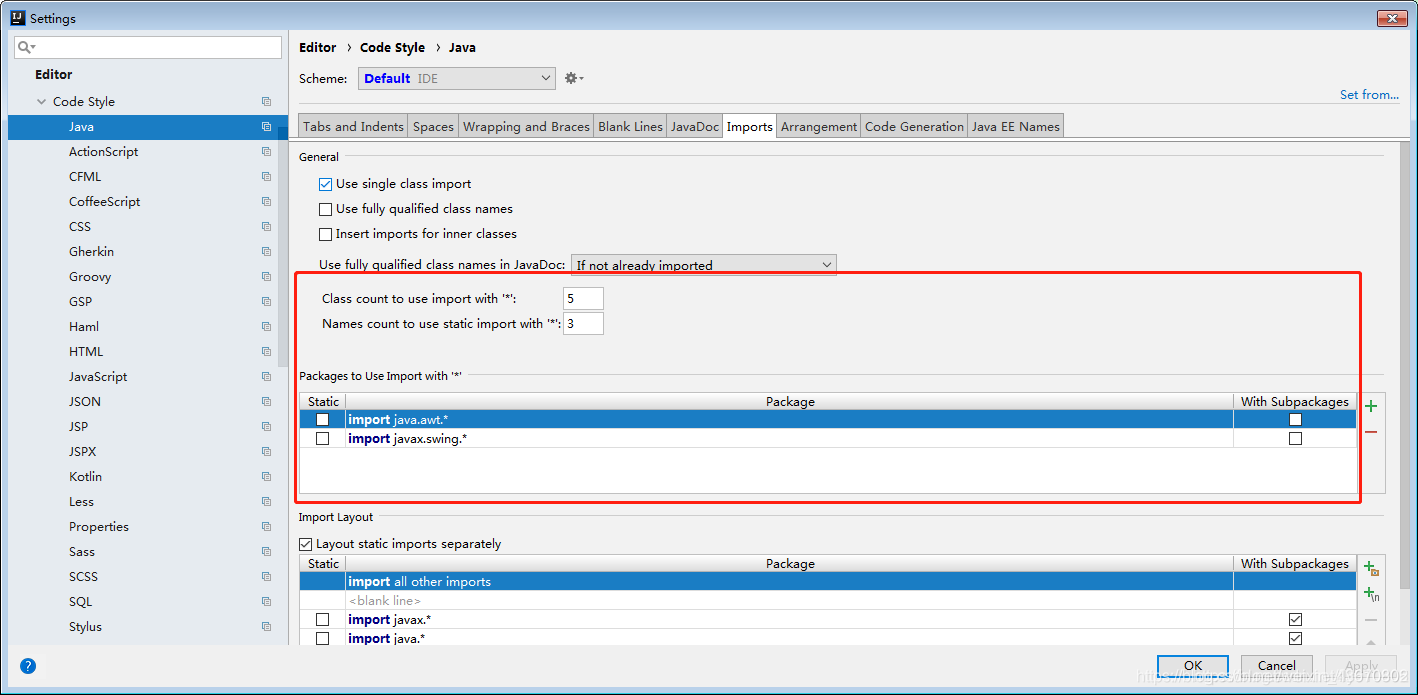Select the import javax.swing.* package row
The width and height of the screenshot is (1418, 695).
click(x=828, y=439)
